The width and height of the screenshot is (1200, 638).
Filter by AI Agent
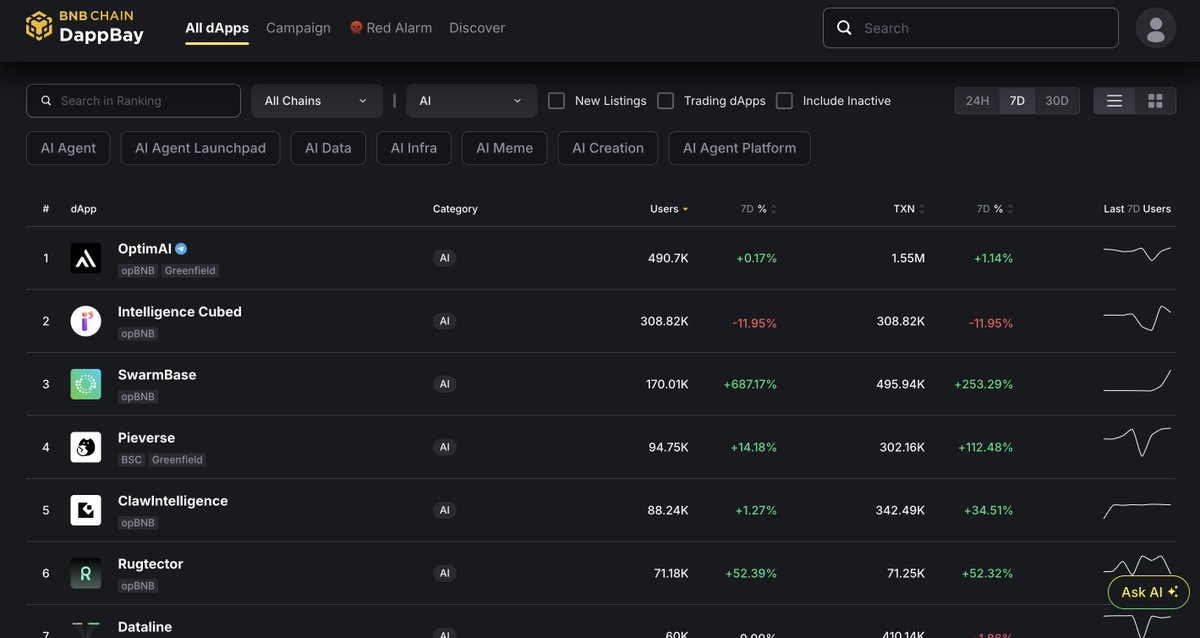(68, 148)
